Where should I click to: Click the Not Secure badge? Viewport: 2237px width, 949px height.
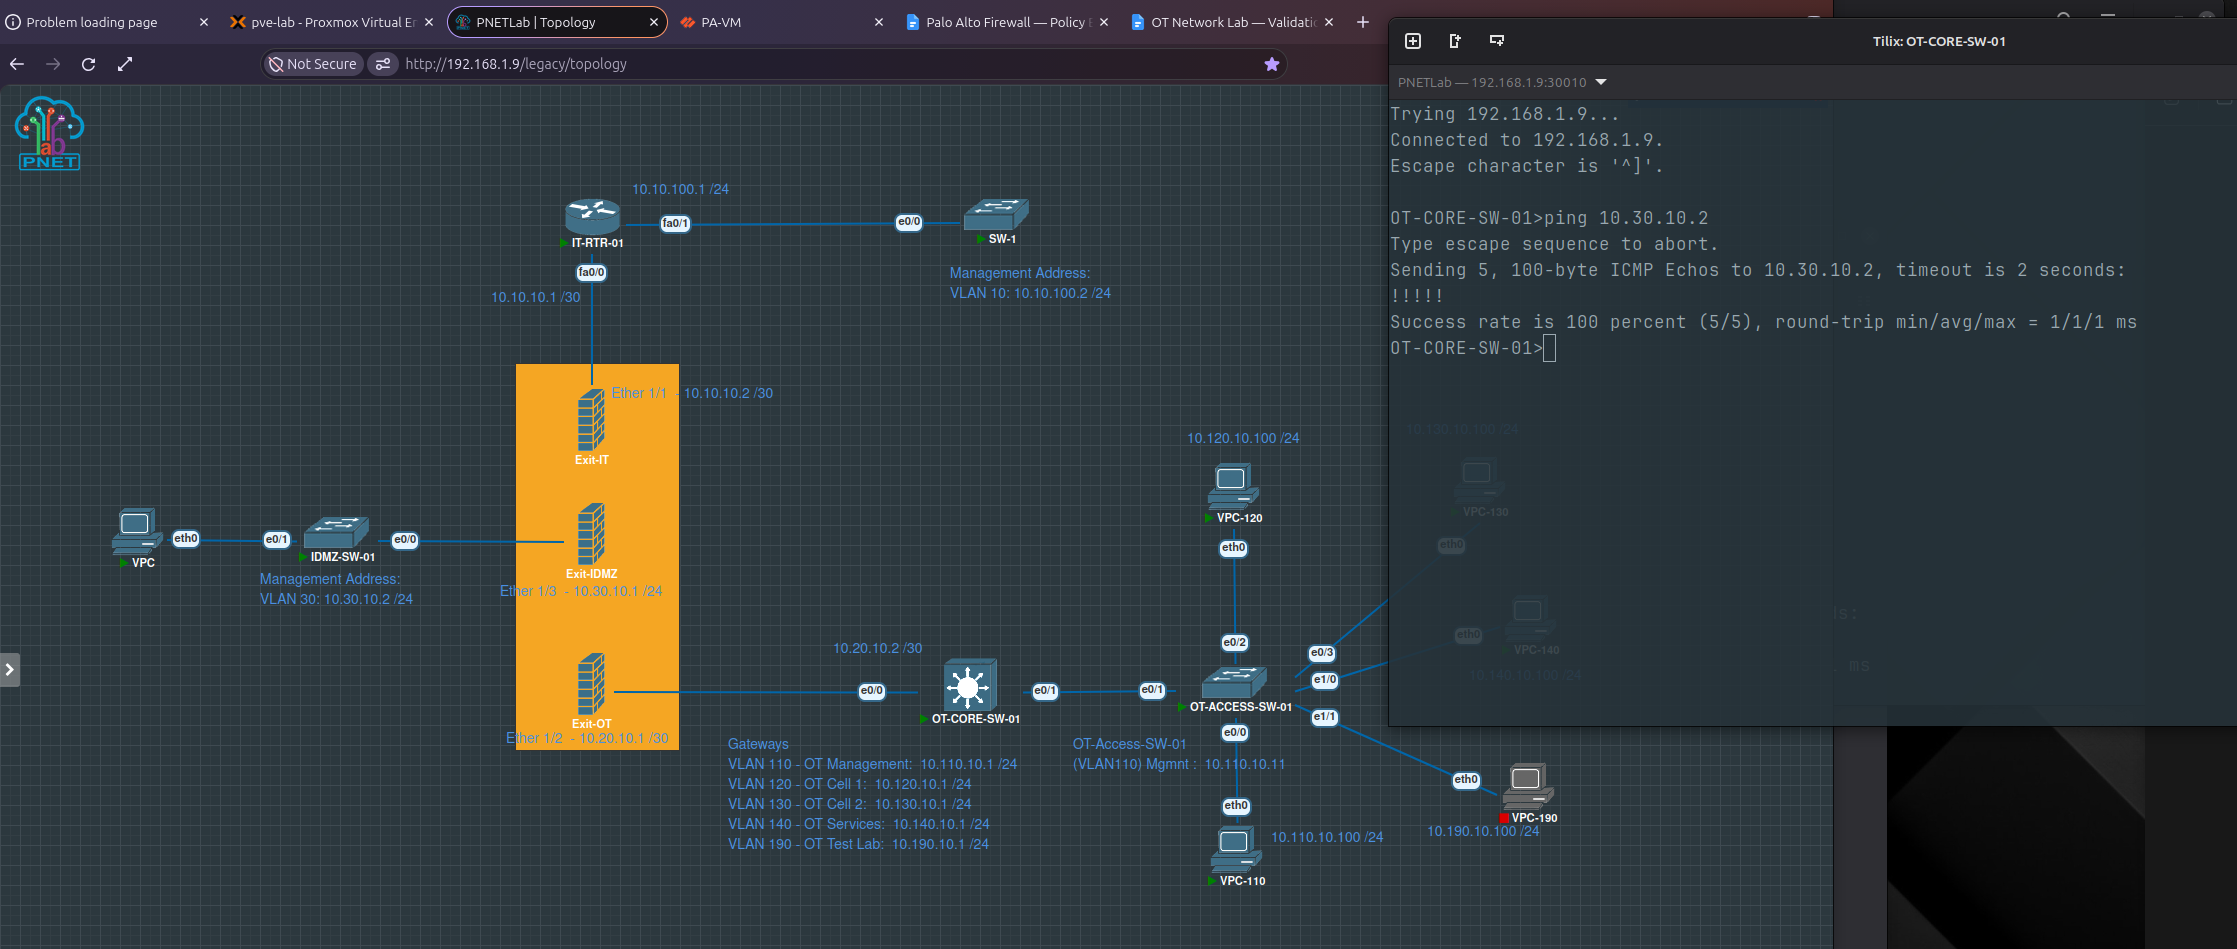tap(313, 64)
